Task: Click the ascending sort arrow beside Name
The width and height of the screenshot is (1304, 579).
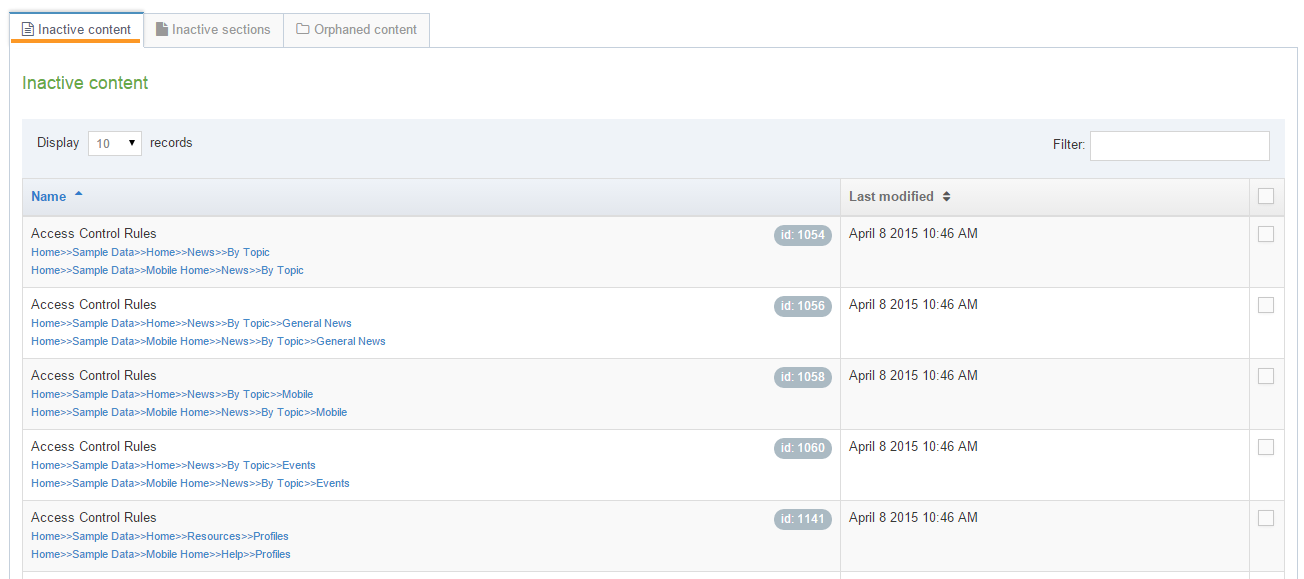Action: coord(79,195)
